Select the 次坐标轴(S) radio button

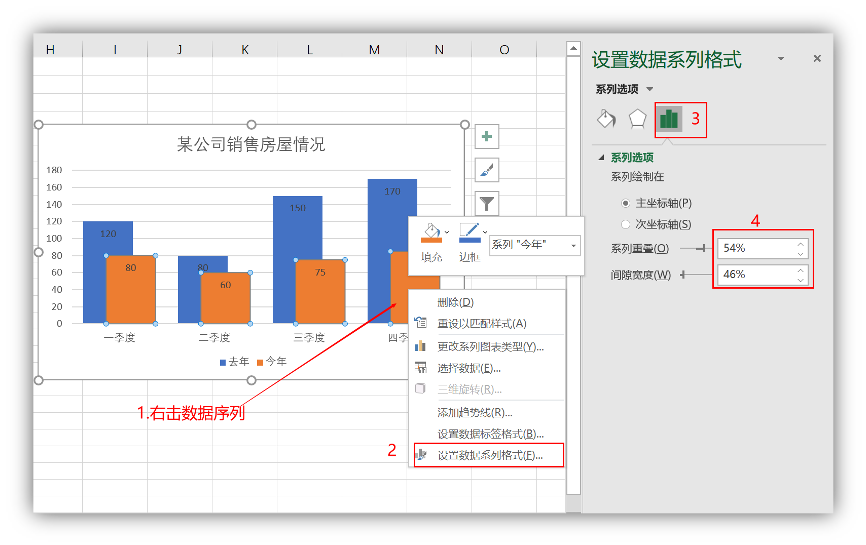point(625,224)
